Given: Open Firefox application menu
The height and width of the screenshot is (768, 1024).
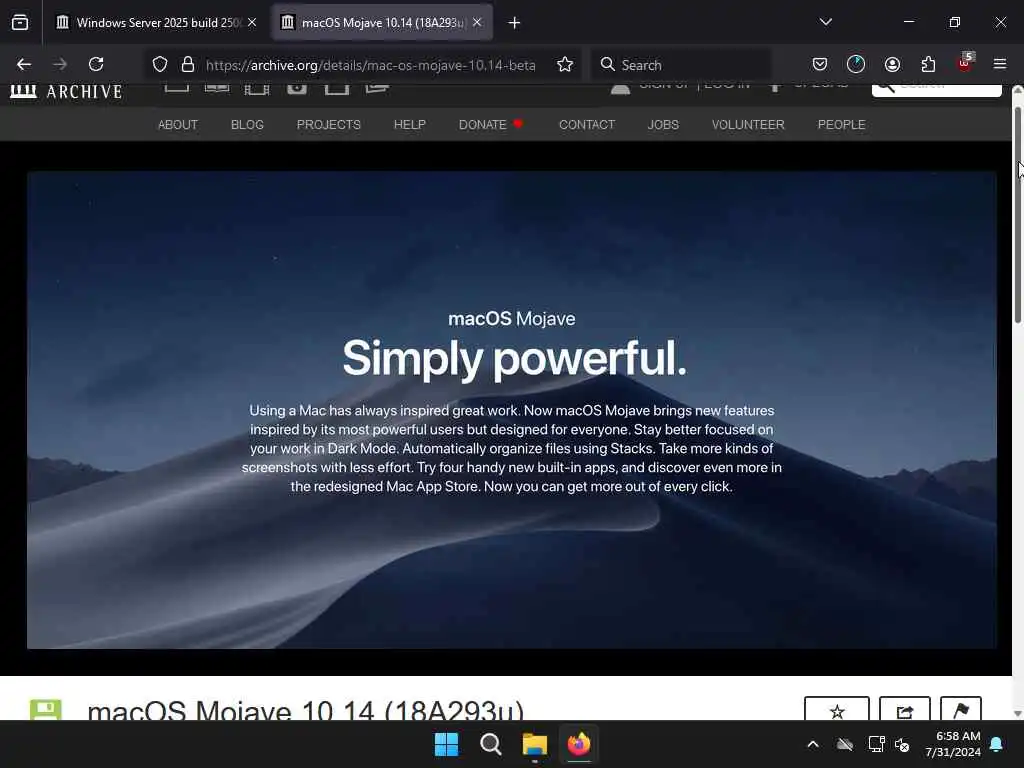Looking at the screenshot, I should [1000, 64].
